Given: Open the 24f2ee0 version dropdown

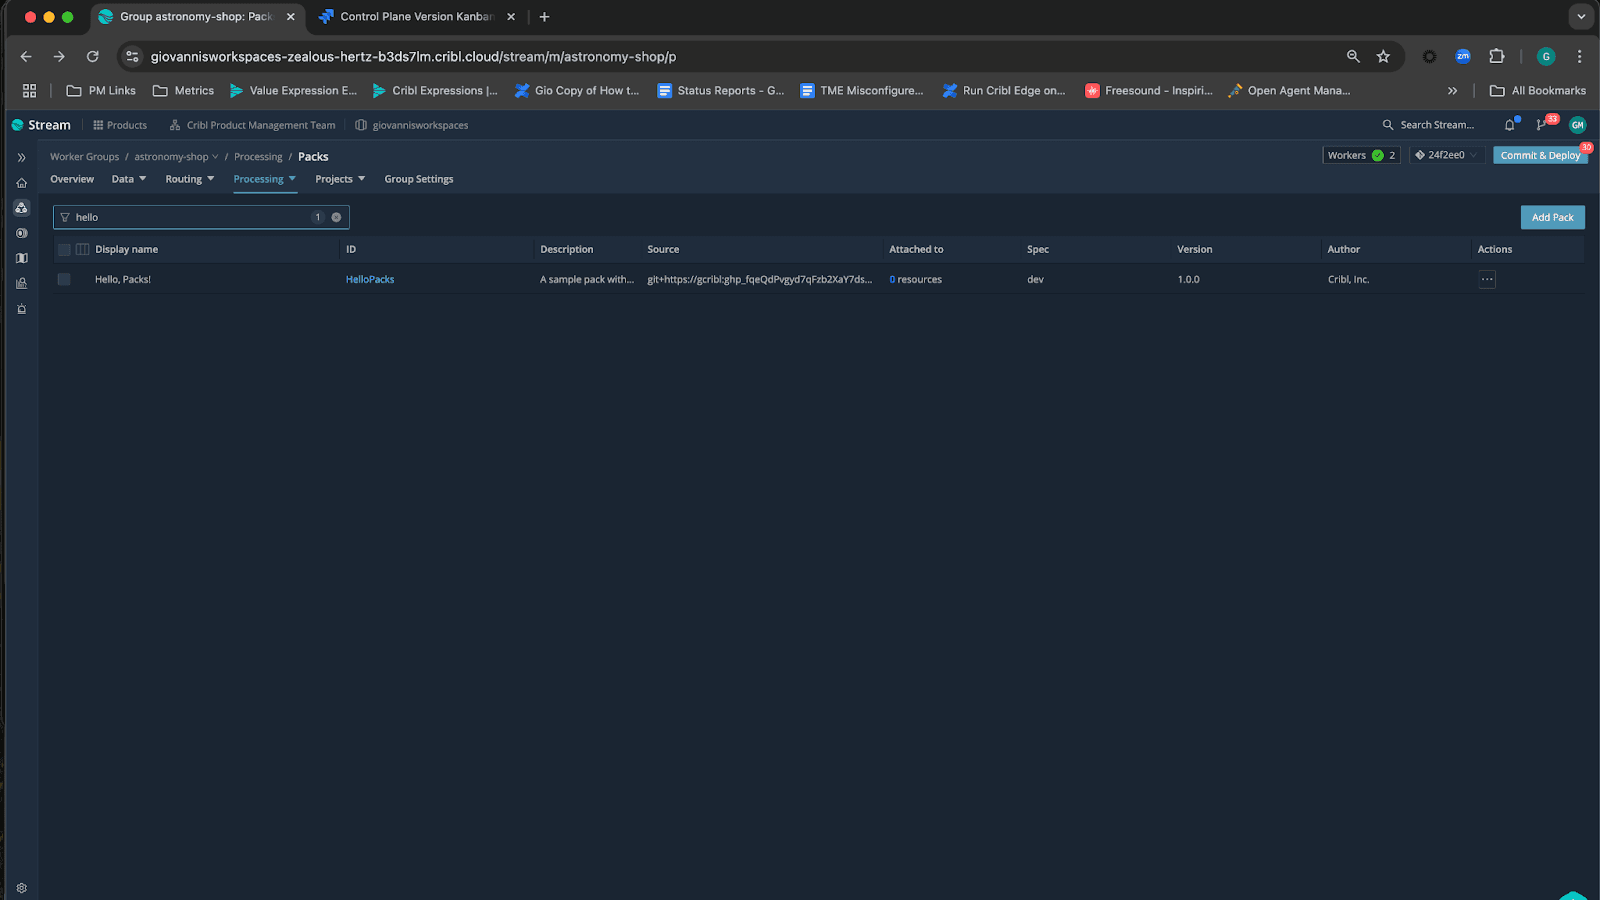Looking at the screenshot, I should [1446, 155].
